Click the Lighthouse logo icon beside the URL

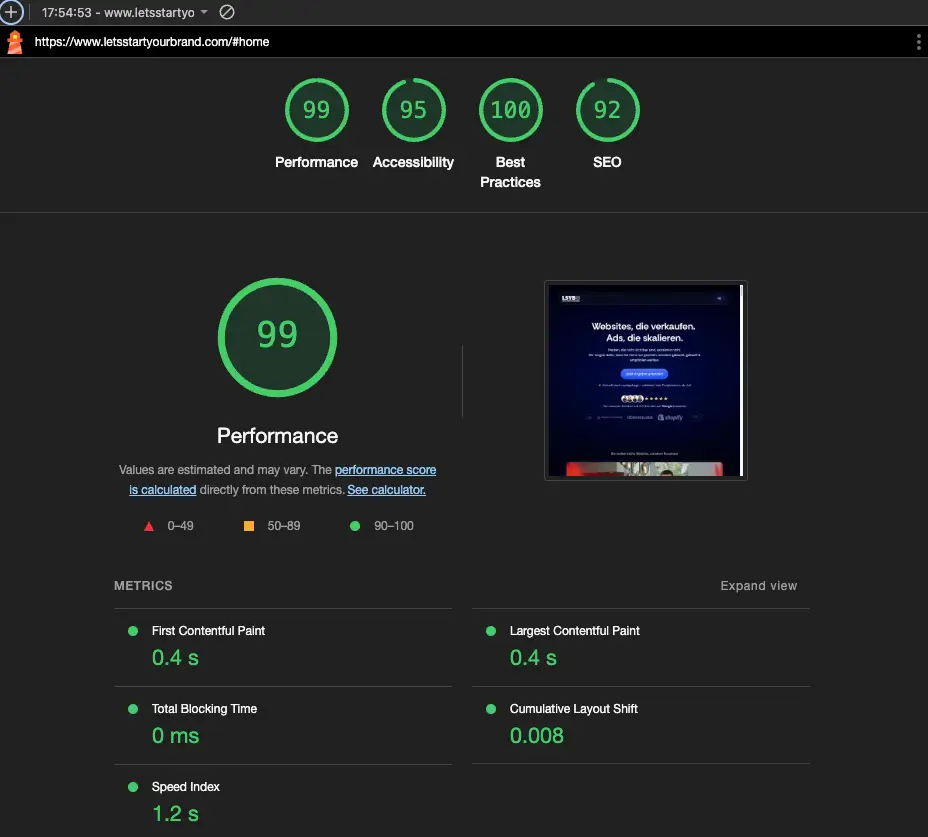pos(14,42)
